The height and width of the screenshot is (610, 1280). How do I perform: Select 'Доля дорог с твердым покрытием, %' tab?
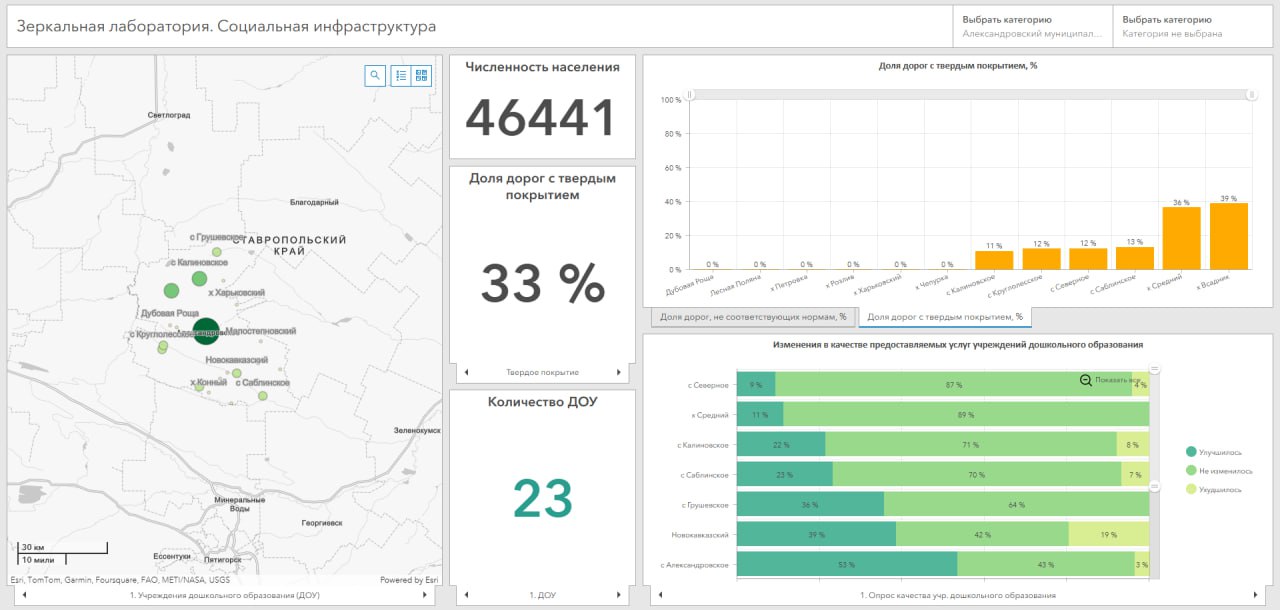(945, 317)
